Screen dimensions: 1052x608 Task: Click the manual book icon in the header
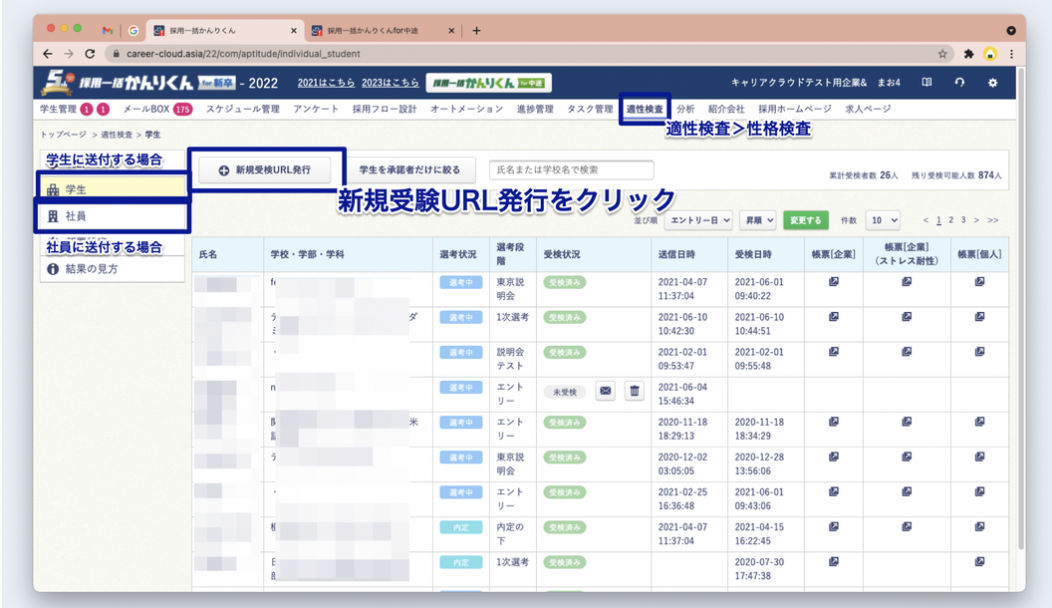927,82
